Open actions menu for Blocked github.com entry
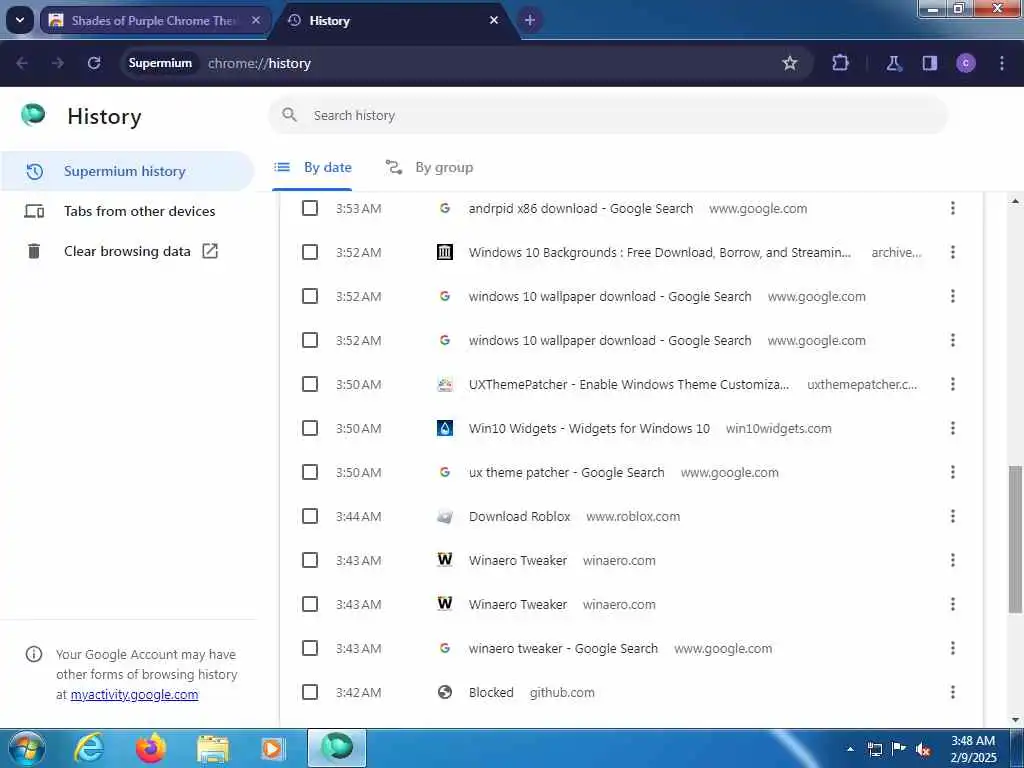Screen dimensions: 1024x768 (953, 692)
